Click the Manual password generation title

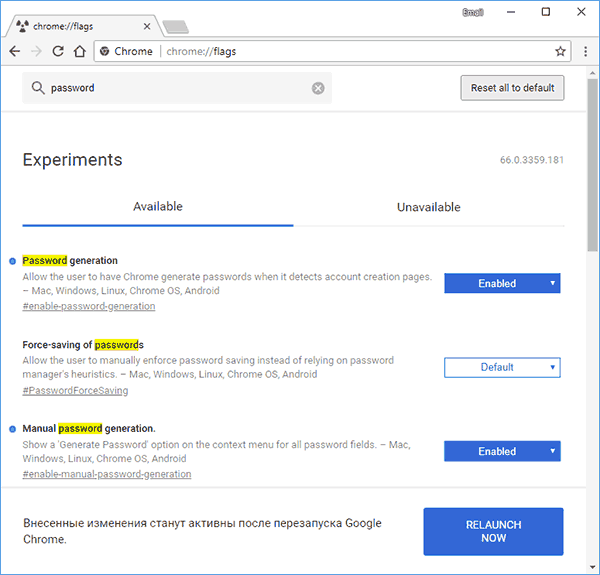click(x=89, y=428)
